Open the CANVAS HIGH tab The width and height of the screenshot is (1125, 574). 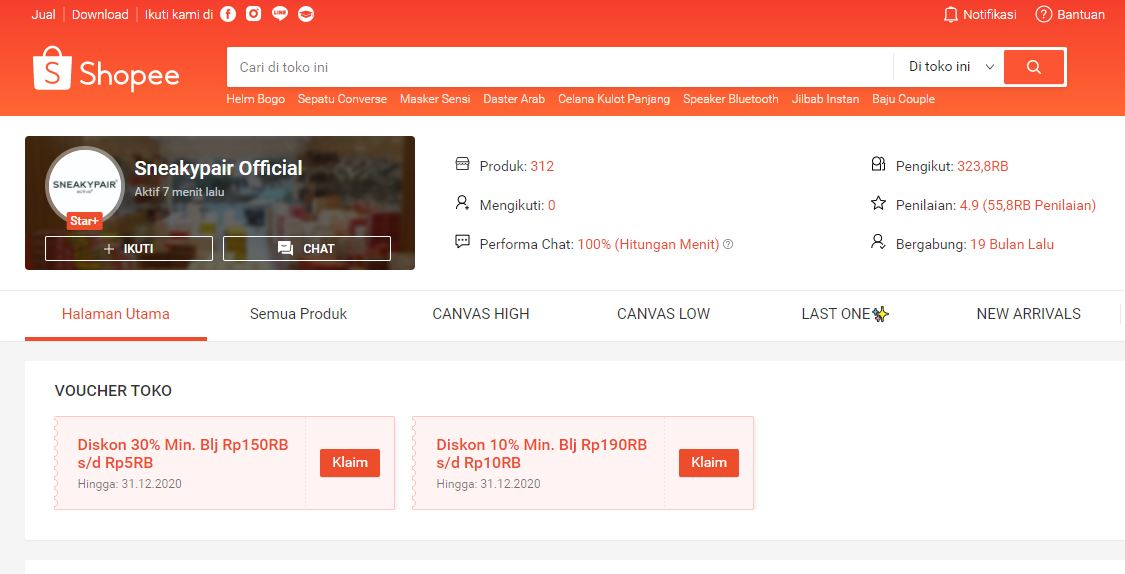tap(481, 314)
